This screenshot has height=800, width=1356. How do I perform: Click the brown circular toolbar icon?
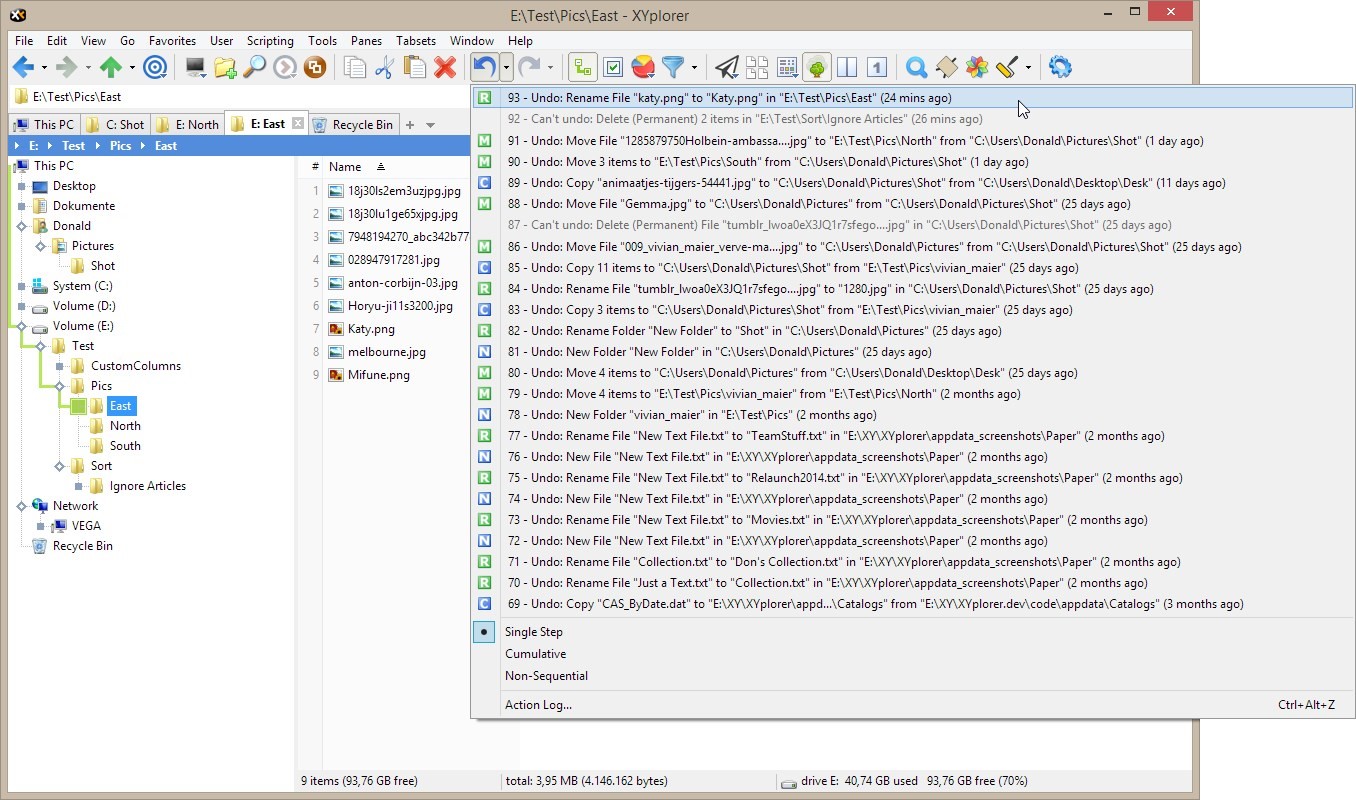pos(315,67)
